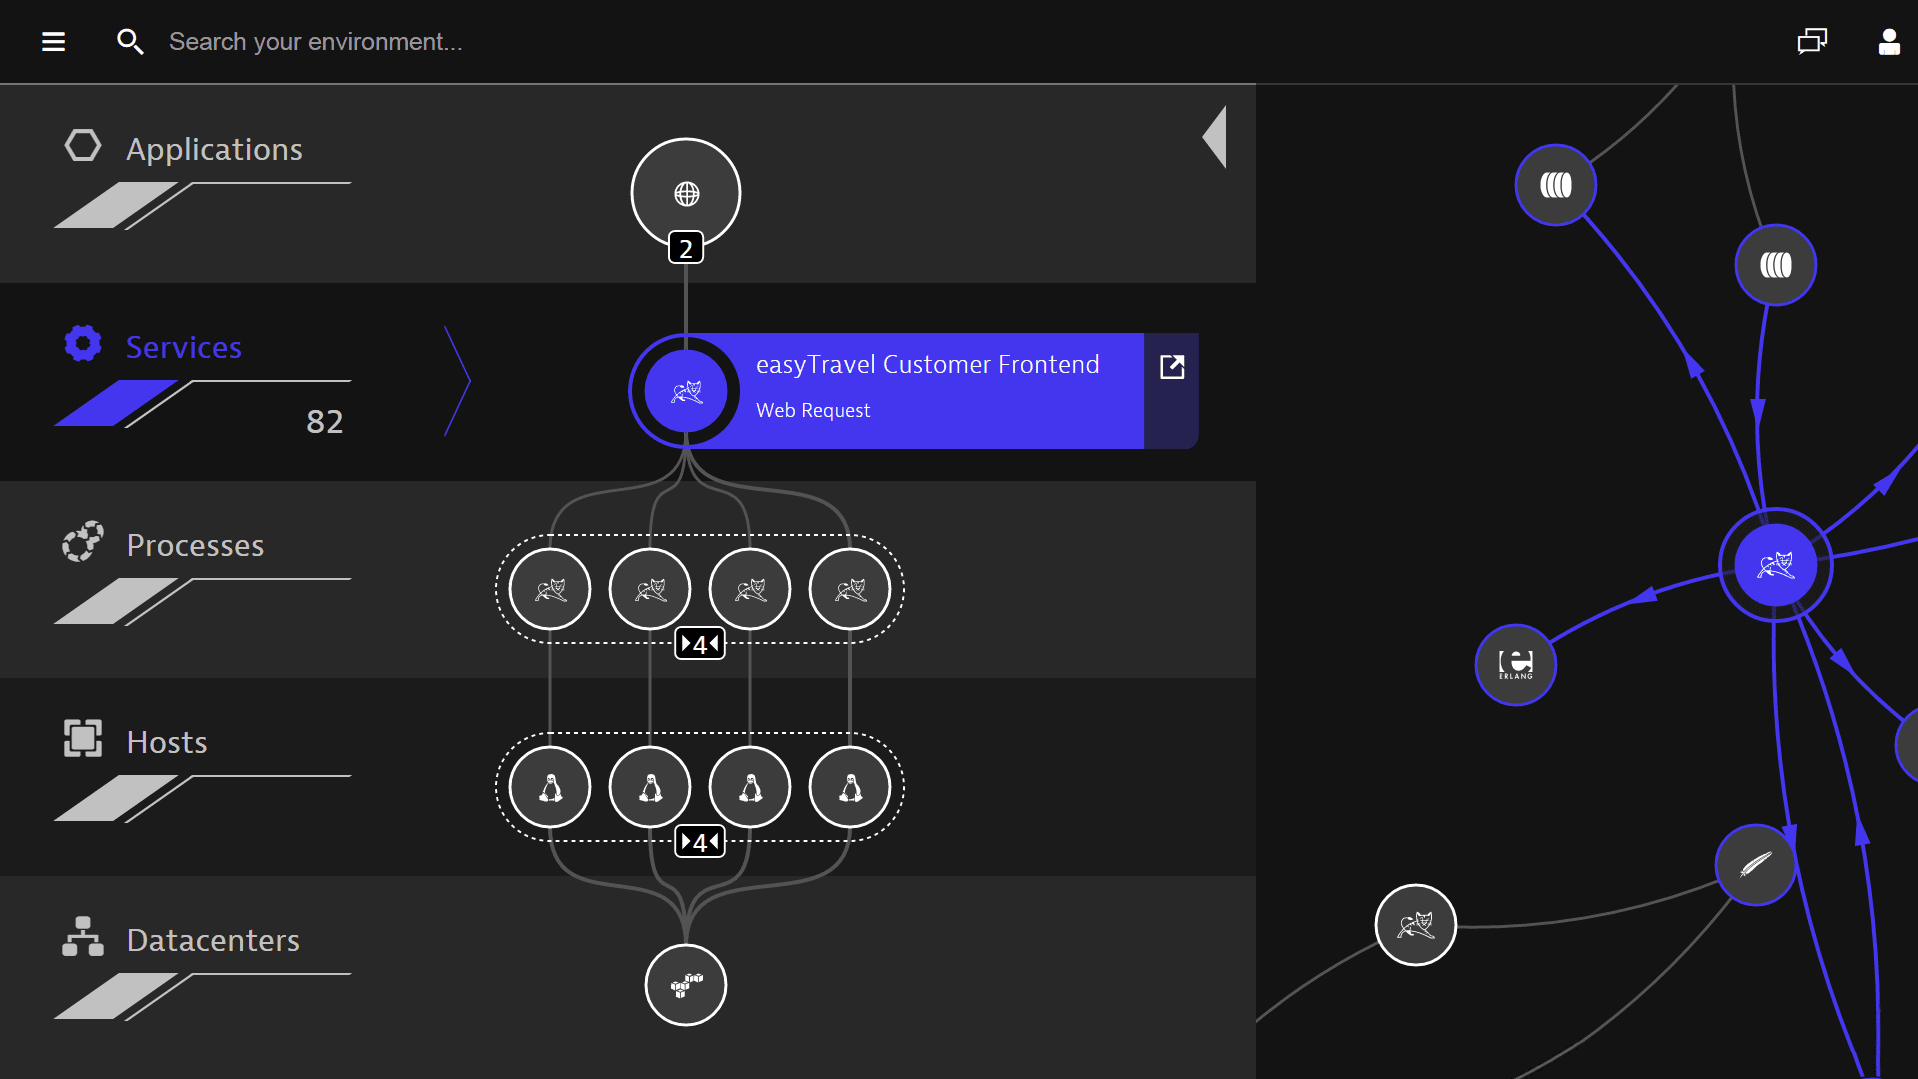The image size is (1918, 1079).
Task: Click the 2 applications count badge
Action: click(686, 248)
